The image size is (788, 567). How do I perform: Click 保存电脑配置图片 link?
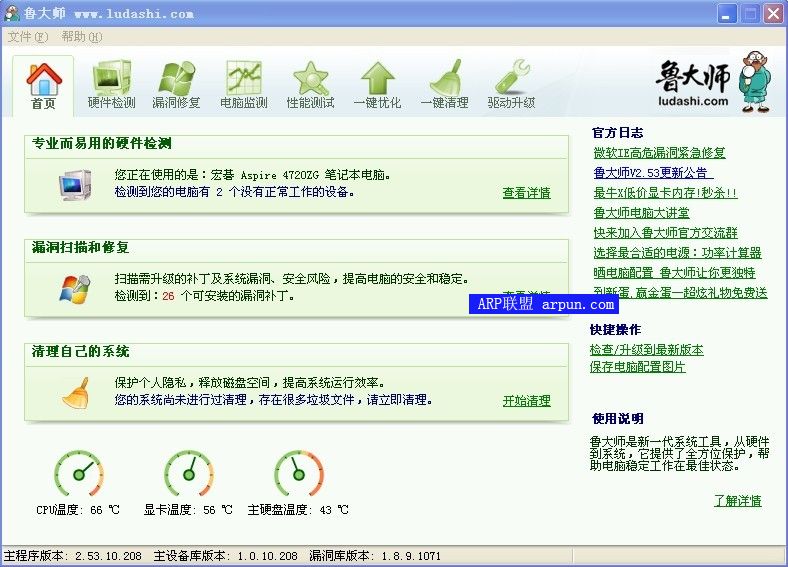coord(637,367)
